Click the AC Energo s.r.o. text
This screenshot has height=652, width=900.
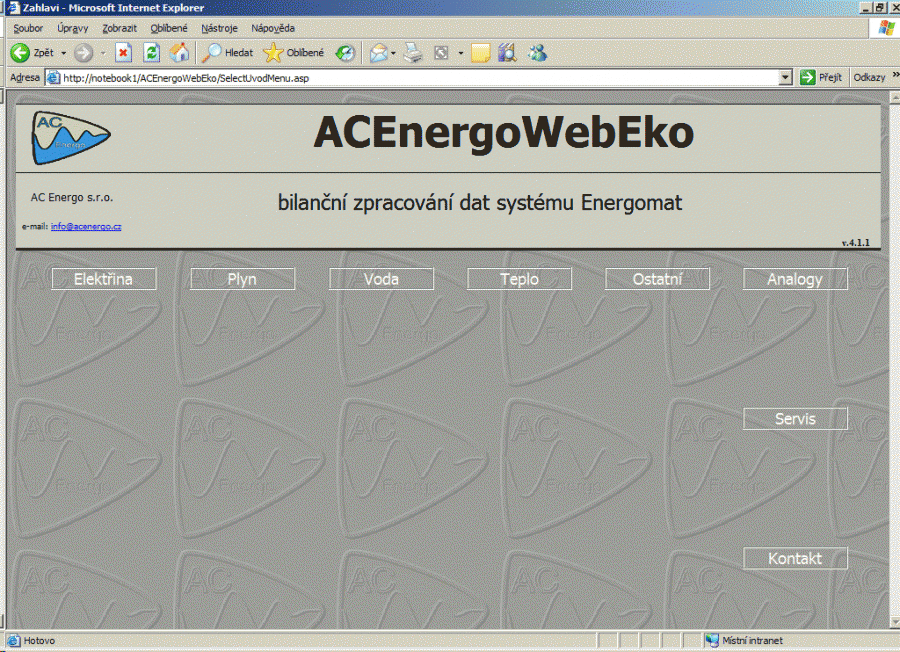(x=72, y=197)
